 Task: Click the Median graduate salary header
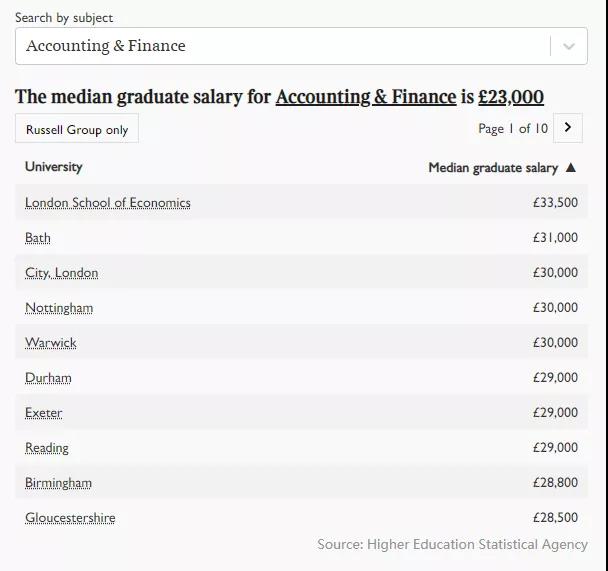[x=493, y=168]
